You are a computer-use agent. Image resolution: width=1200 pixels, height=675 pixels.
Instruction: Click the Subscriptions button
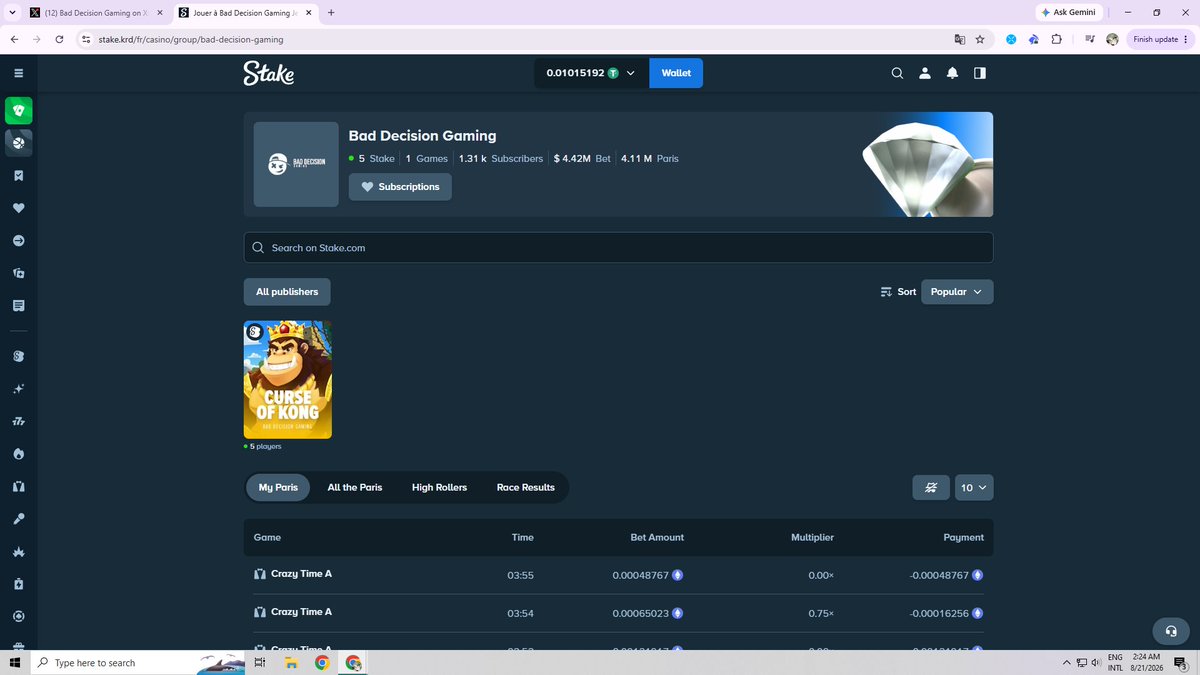[x=400, y=187]
